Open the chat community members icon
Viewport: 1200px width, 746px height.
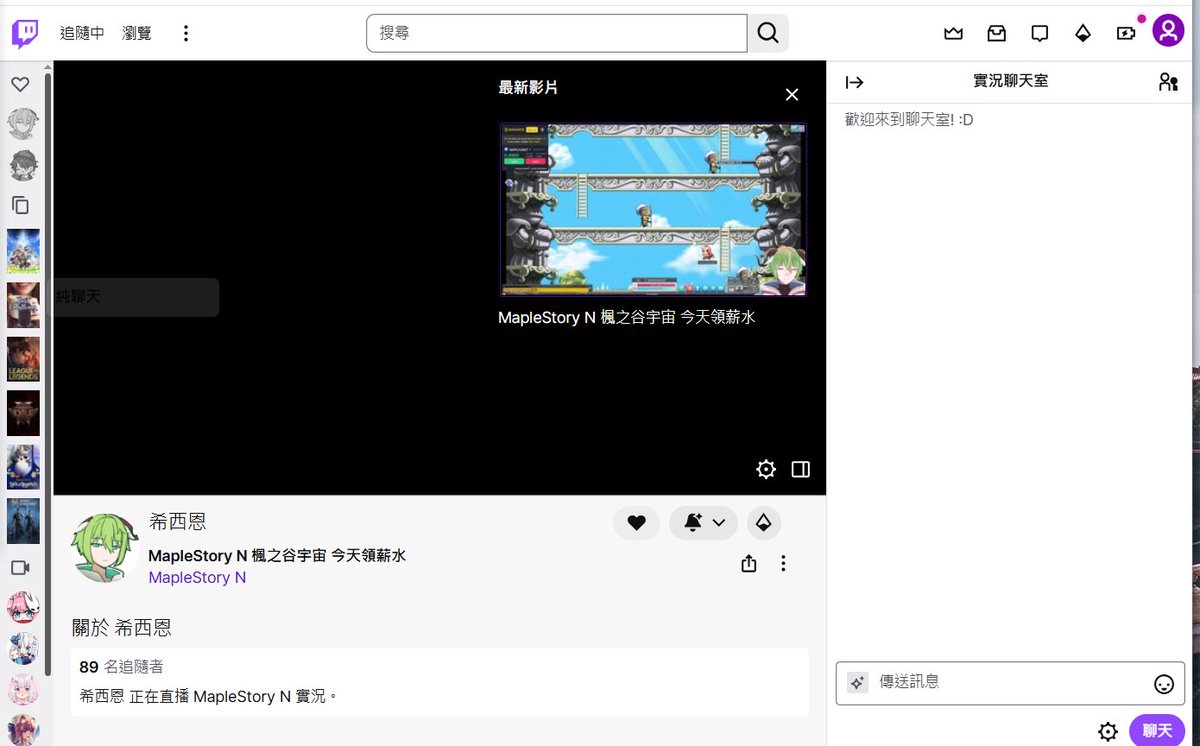[1168, 82]
